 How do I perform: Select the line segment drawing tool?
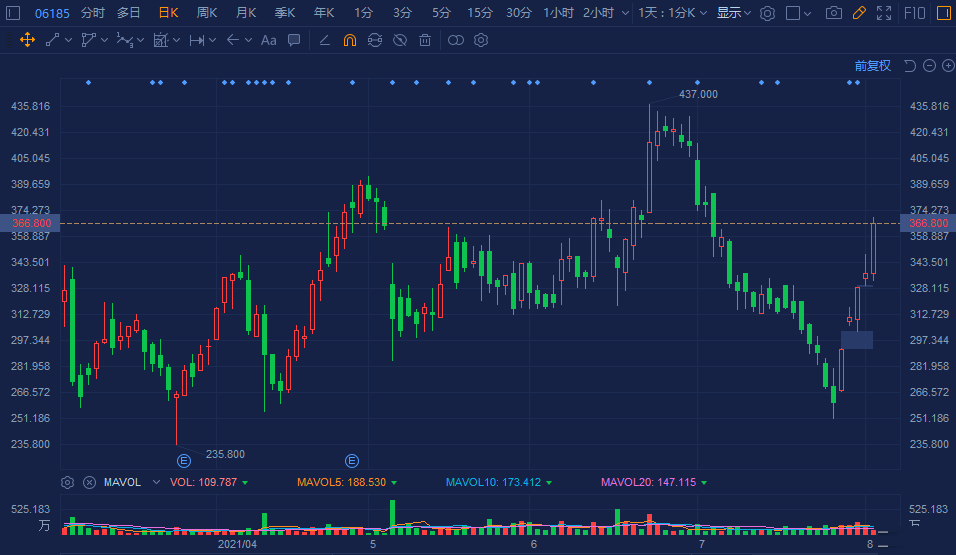tap(52, 40)
